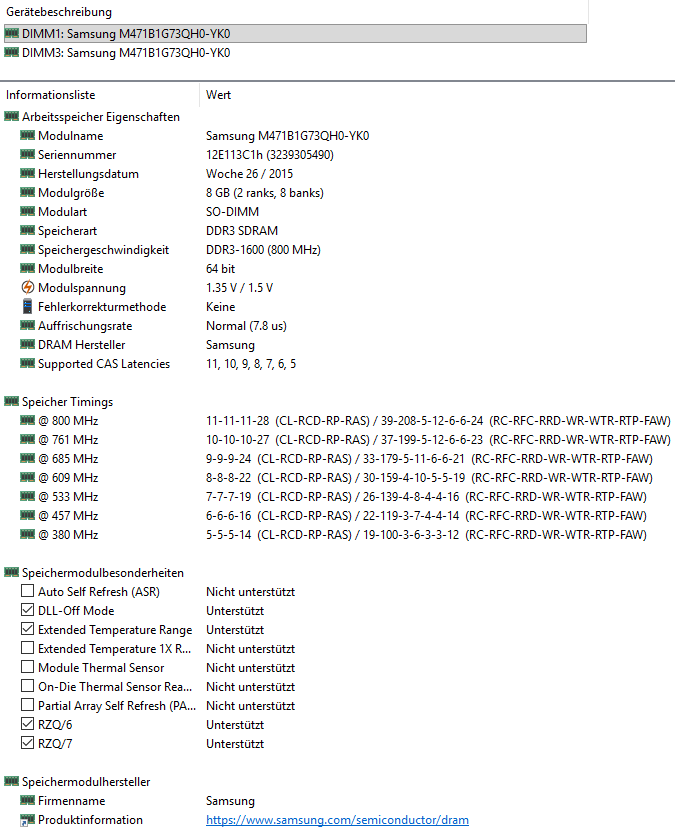Click the Speicher Timings section icon
The height and width of the screenshot is (831, 675).
[x=12, y=402]
